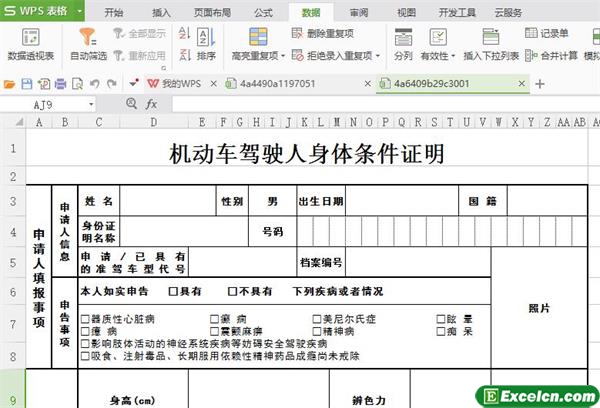Add a new document tab with plus
600x408 pixels.
point(540,84)
